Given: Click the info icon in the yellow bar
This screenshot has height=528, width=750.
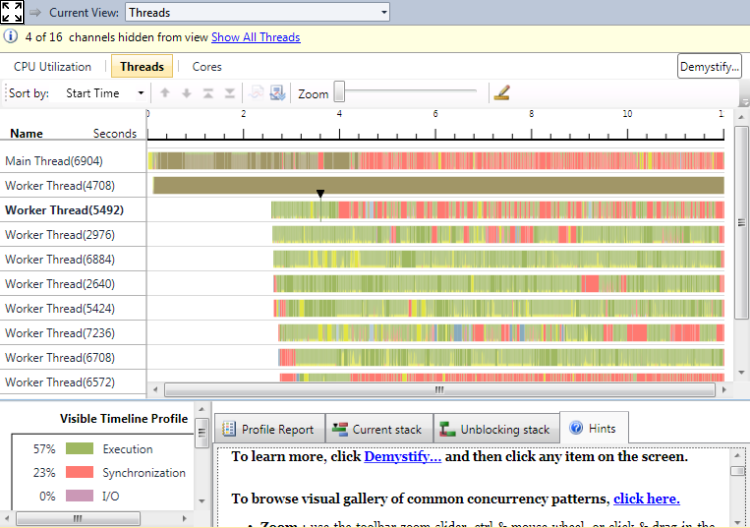Looking at the screenshot, I should click(x=11, y=36).
